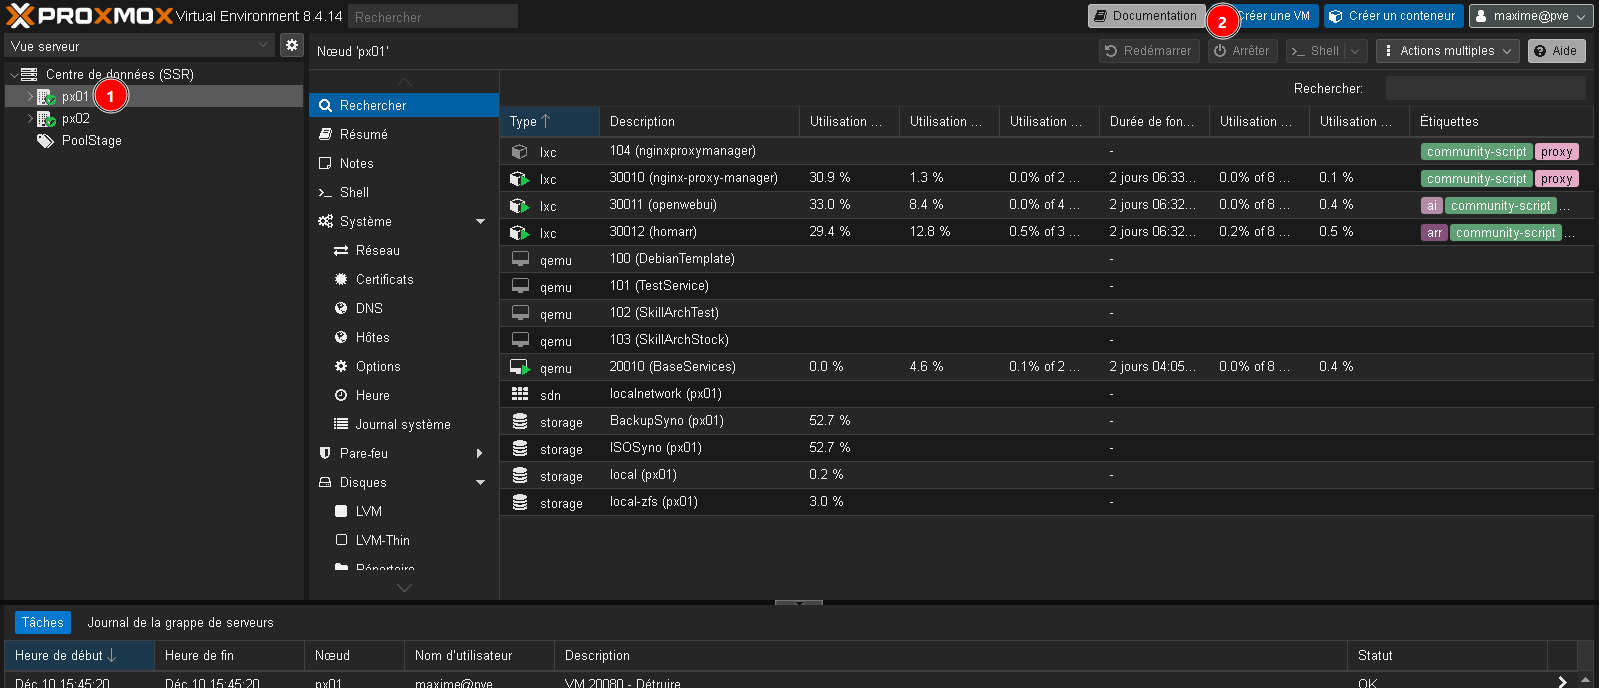Open the maxime@pve user menu
The image size is (1599, 688).
(1531, 16)
